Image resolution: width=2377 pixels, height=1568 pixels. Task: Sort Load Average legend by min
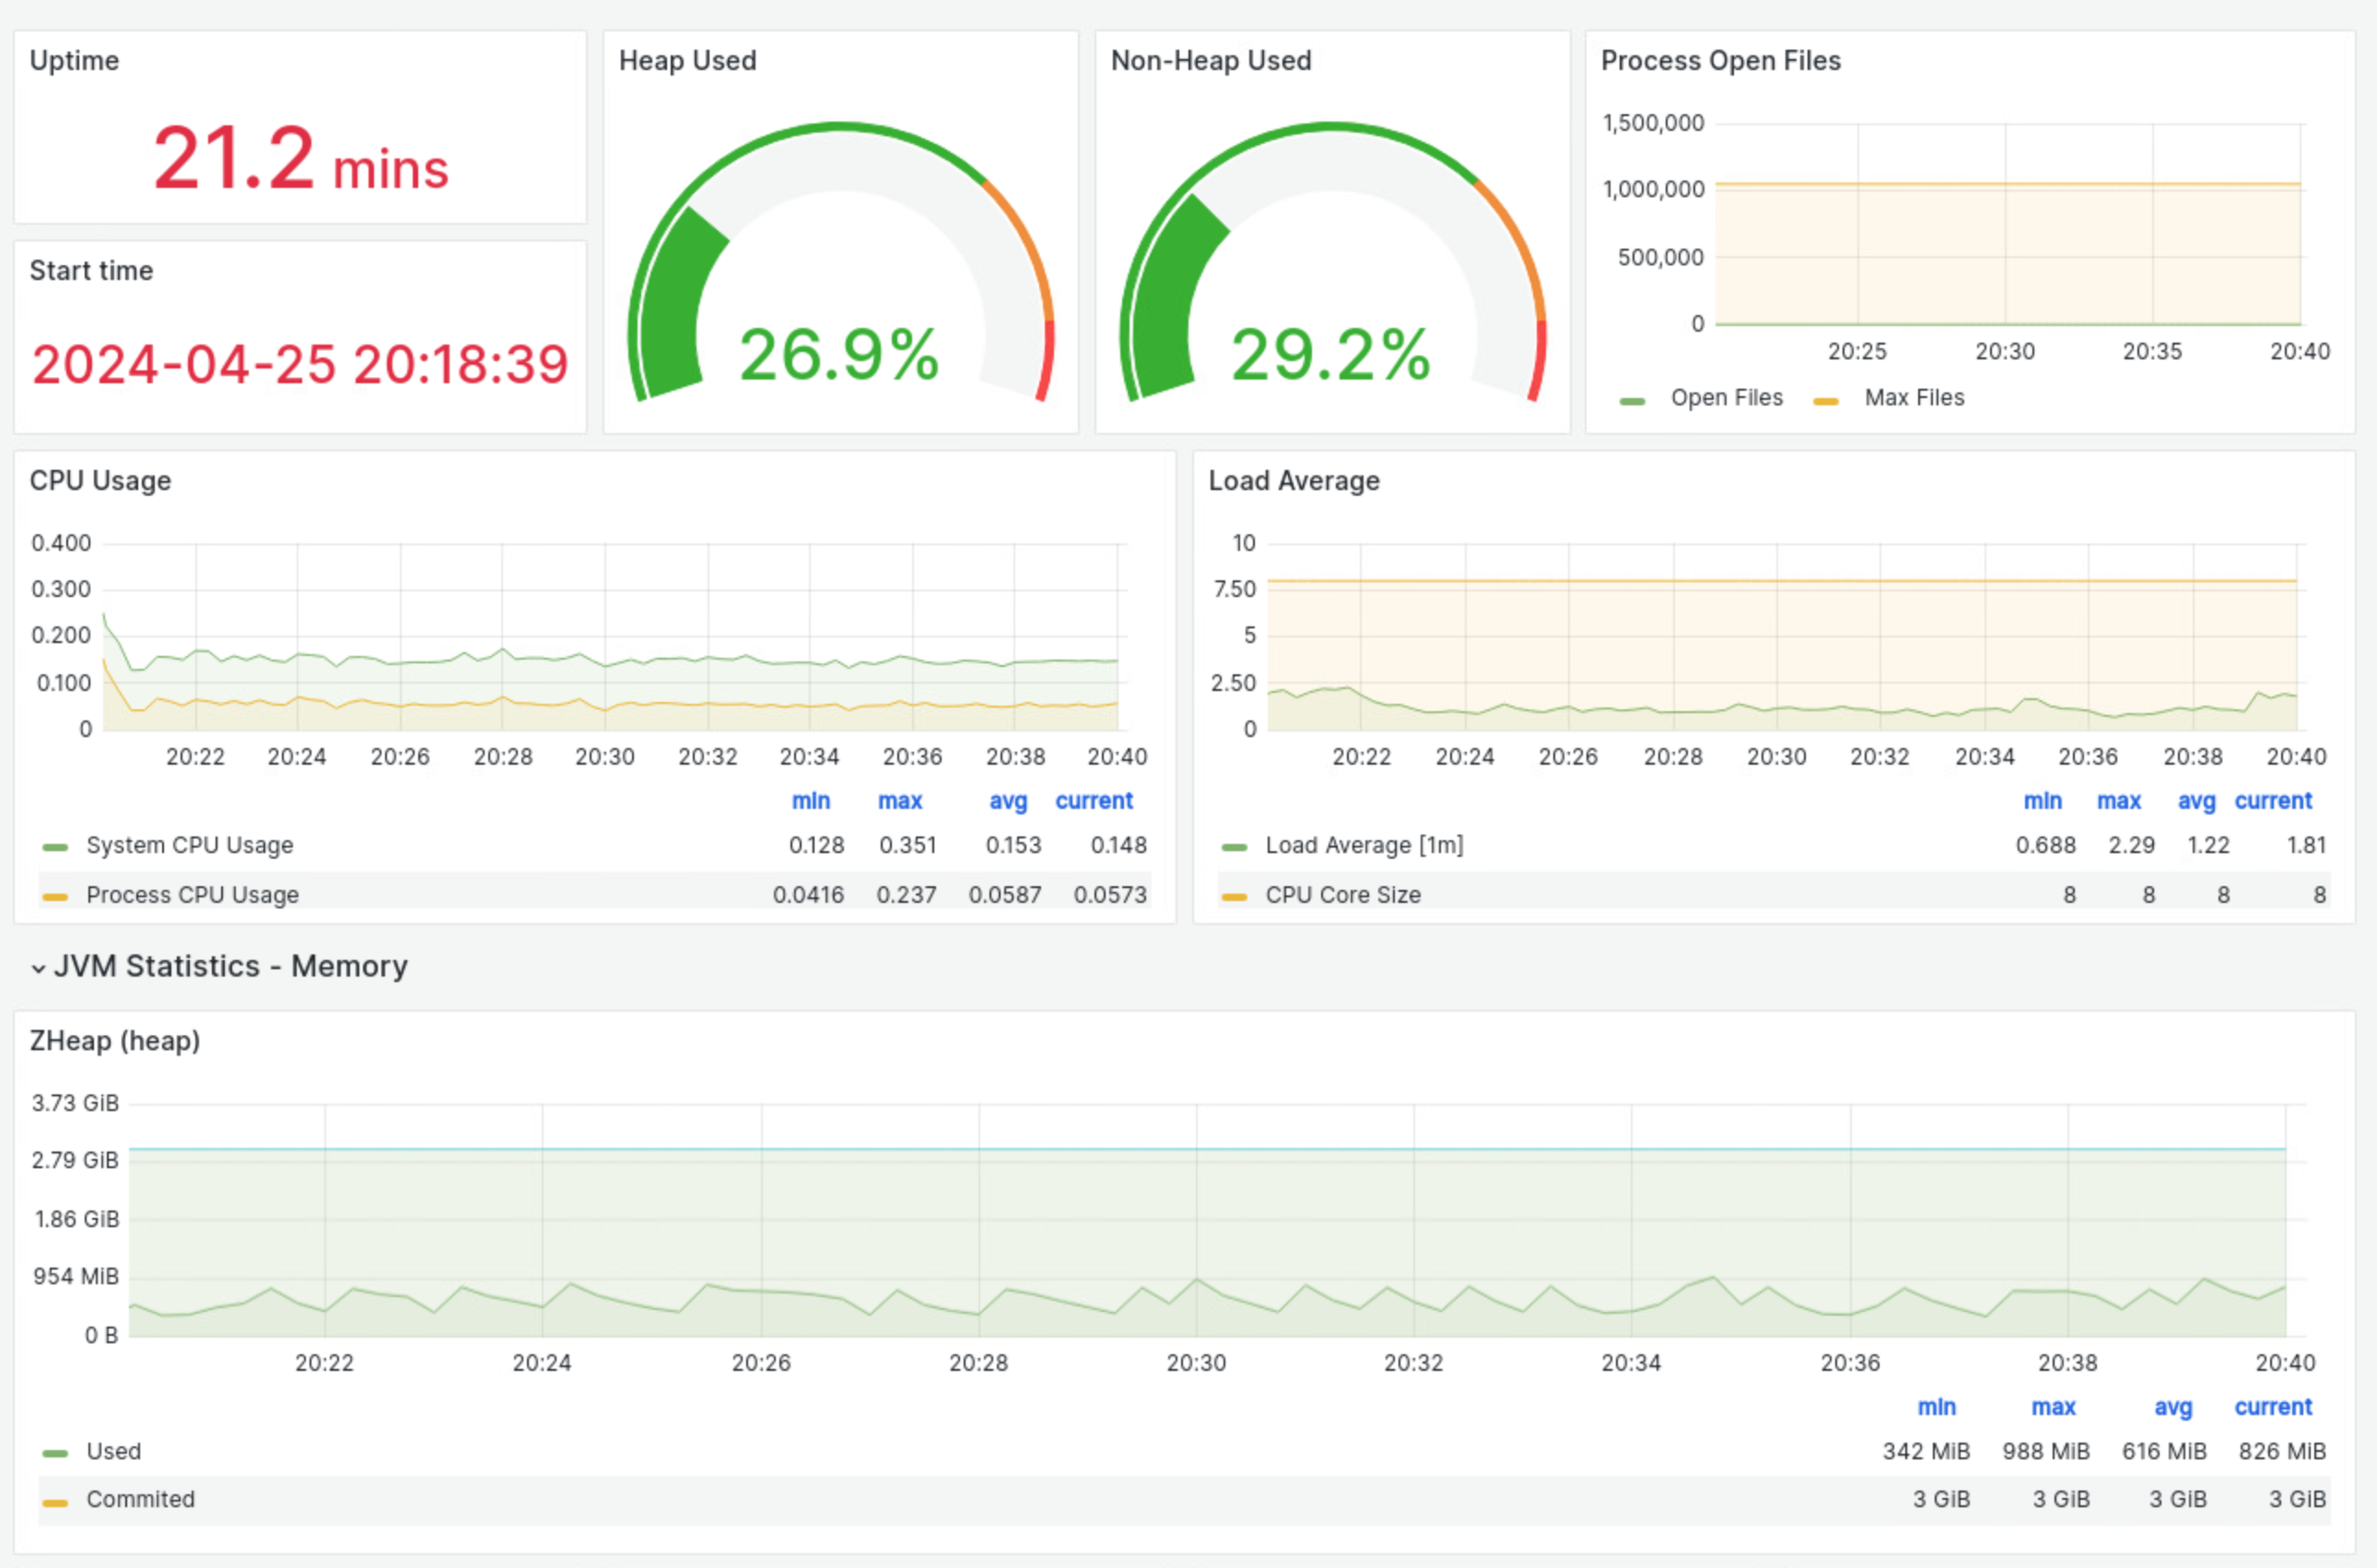pos(2042,800)
